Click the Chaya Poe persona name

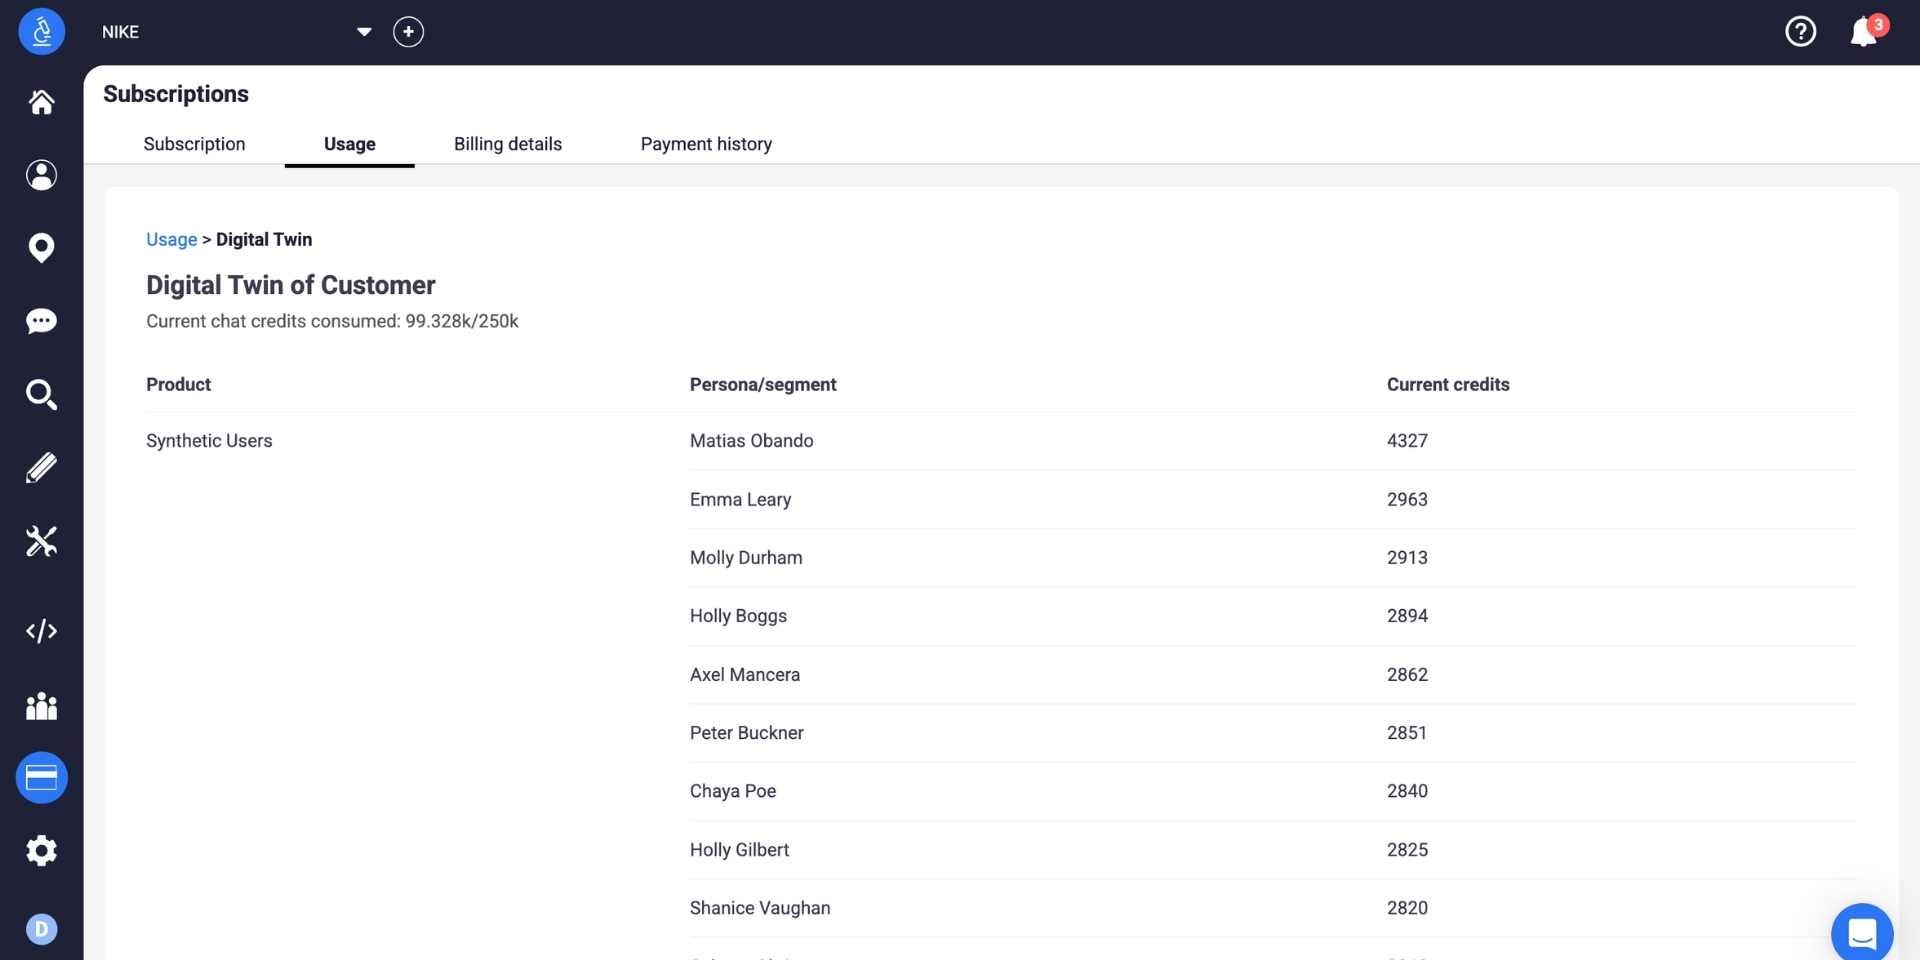click(733, 791)
